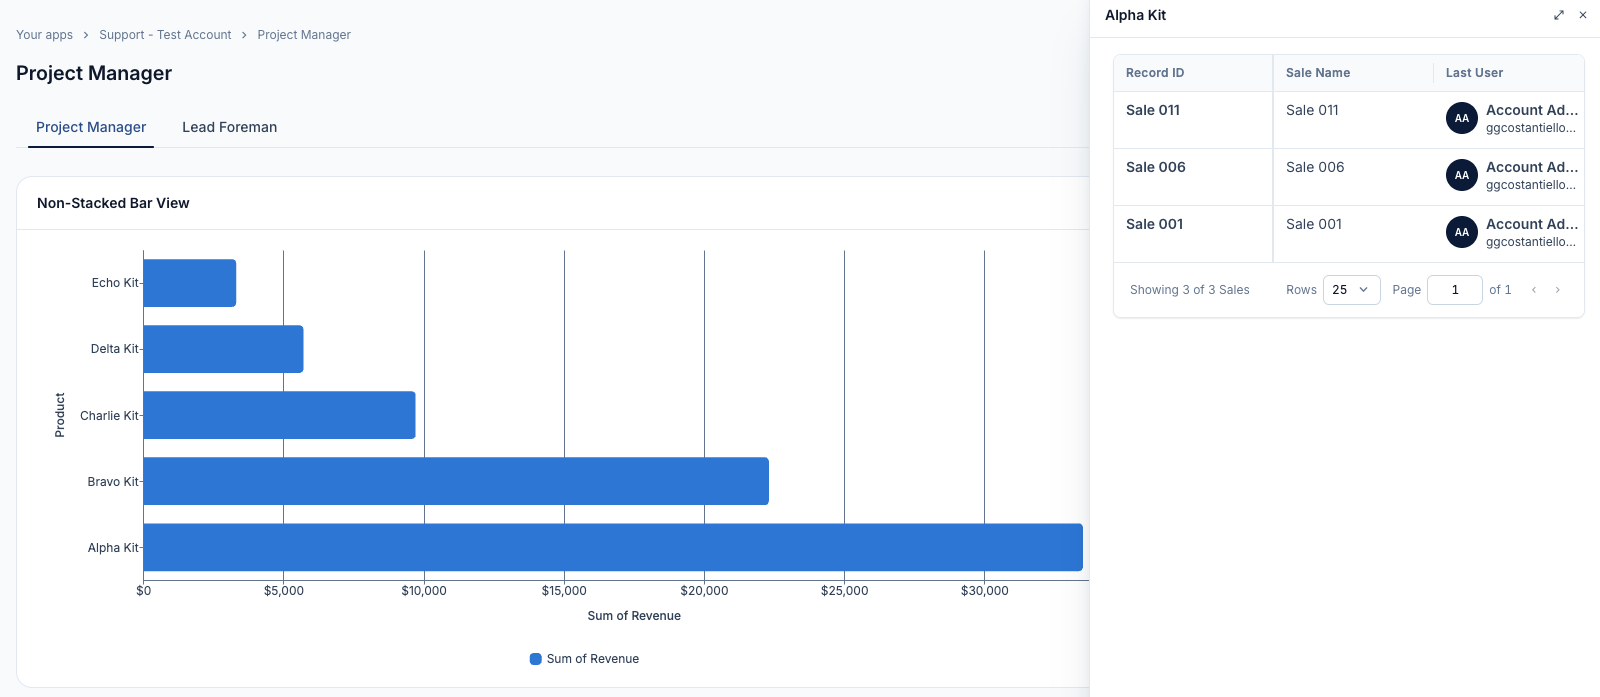Click the Sale Name cell 'Sale 006'

tap(1315, 167)
